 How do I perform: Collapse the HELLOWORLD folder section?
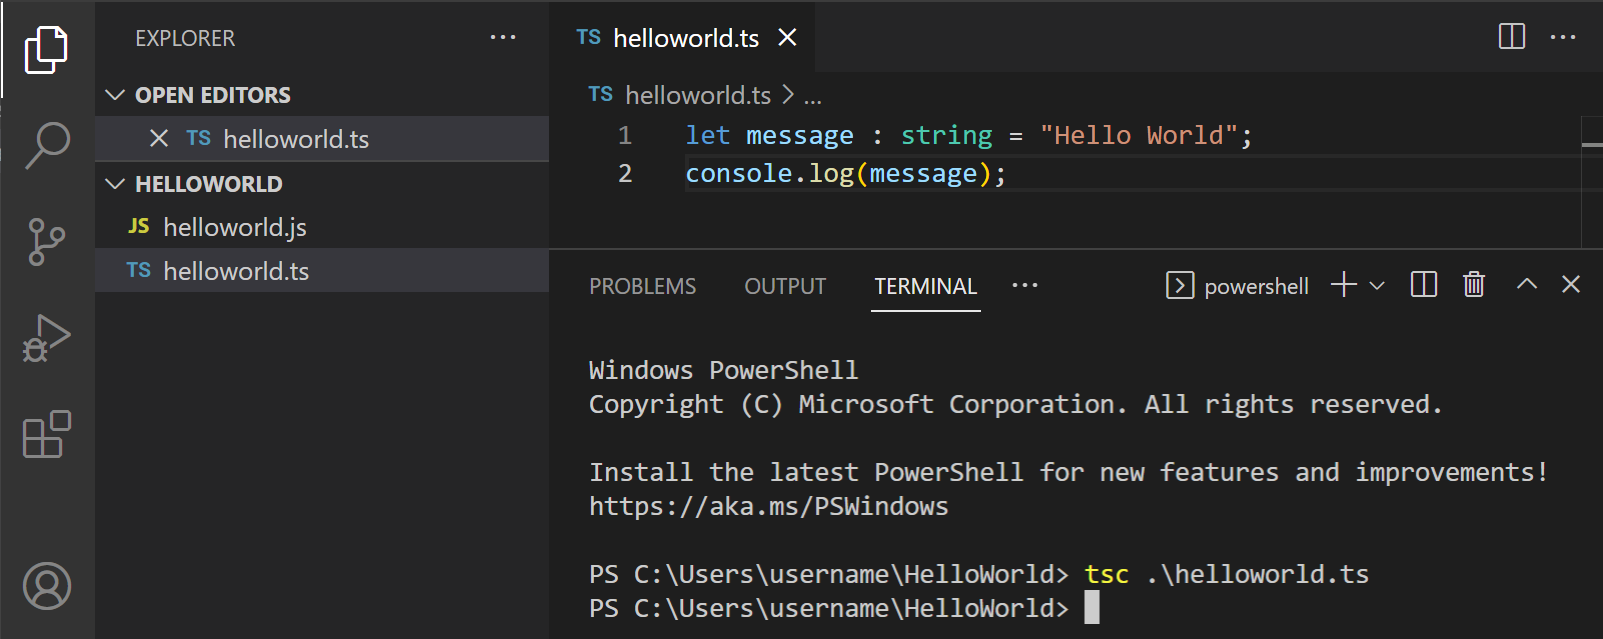pyautogui.click(x=116, y=184)
